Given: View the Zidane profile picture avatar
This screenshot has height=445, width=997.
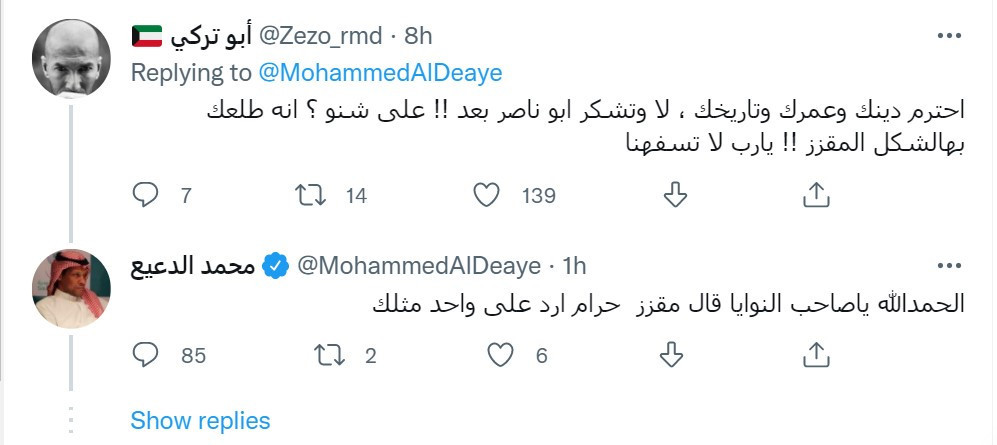Looking at the screenshot, I should click(71, 58).
